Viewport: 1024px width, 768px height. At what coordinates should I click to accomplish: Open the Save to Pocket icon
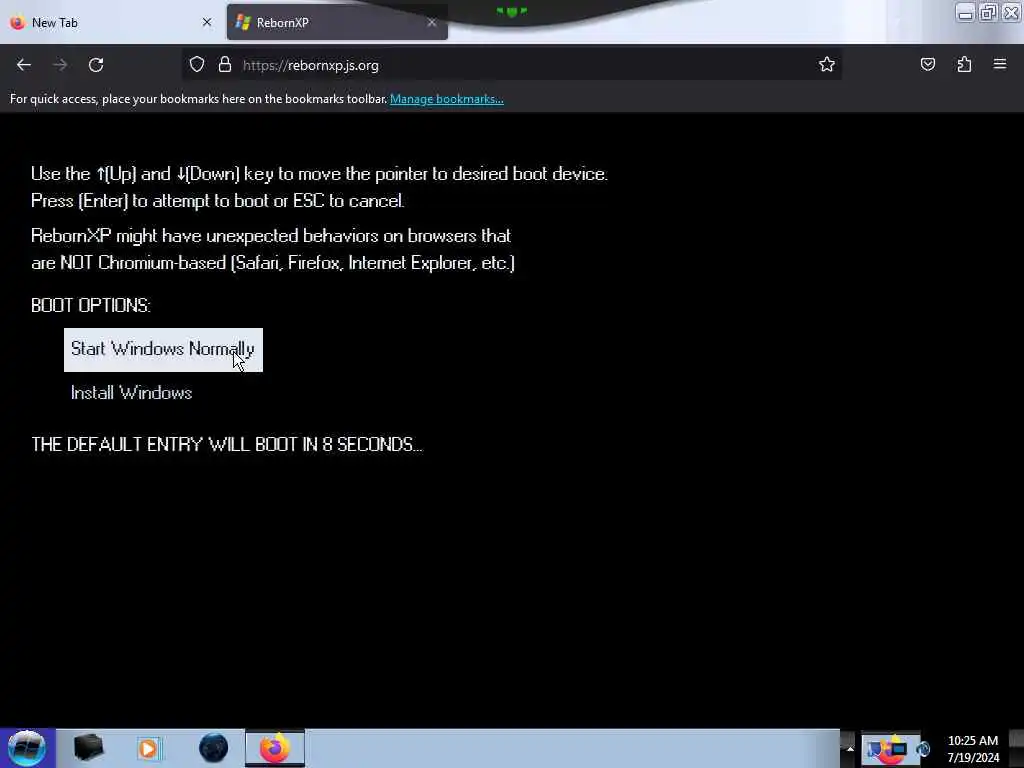point(927,65)
